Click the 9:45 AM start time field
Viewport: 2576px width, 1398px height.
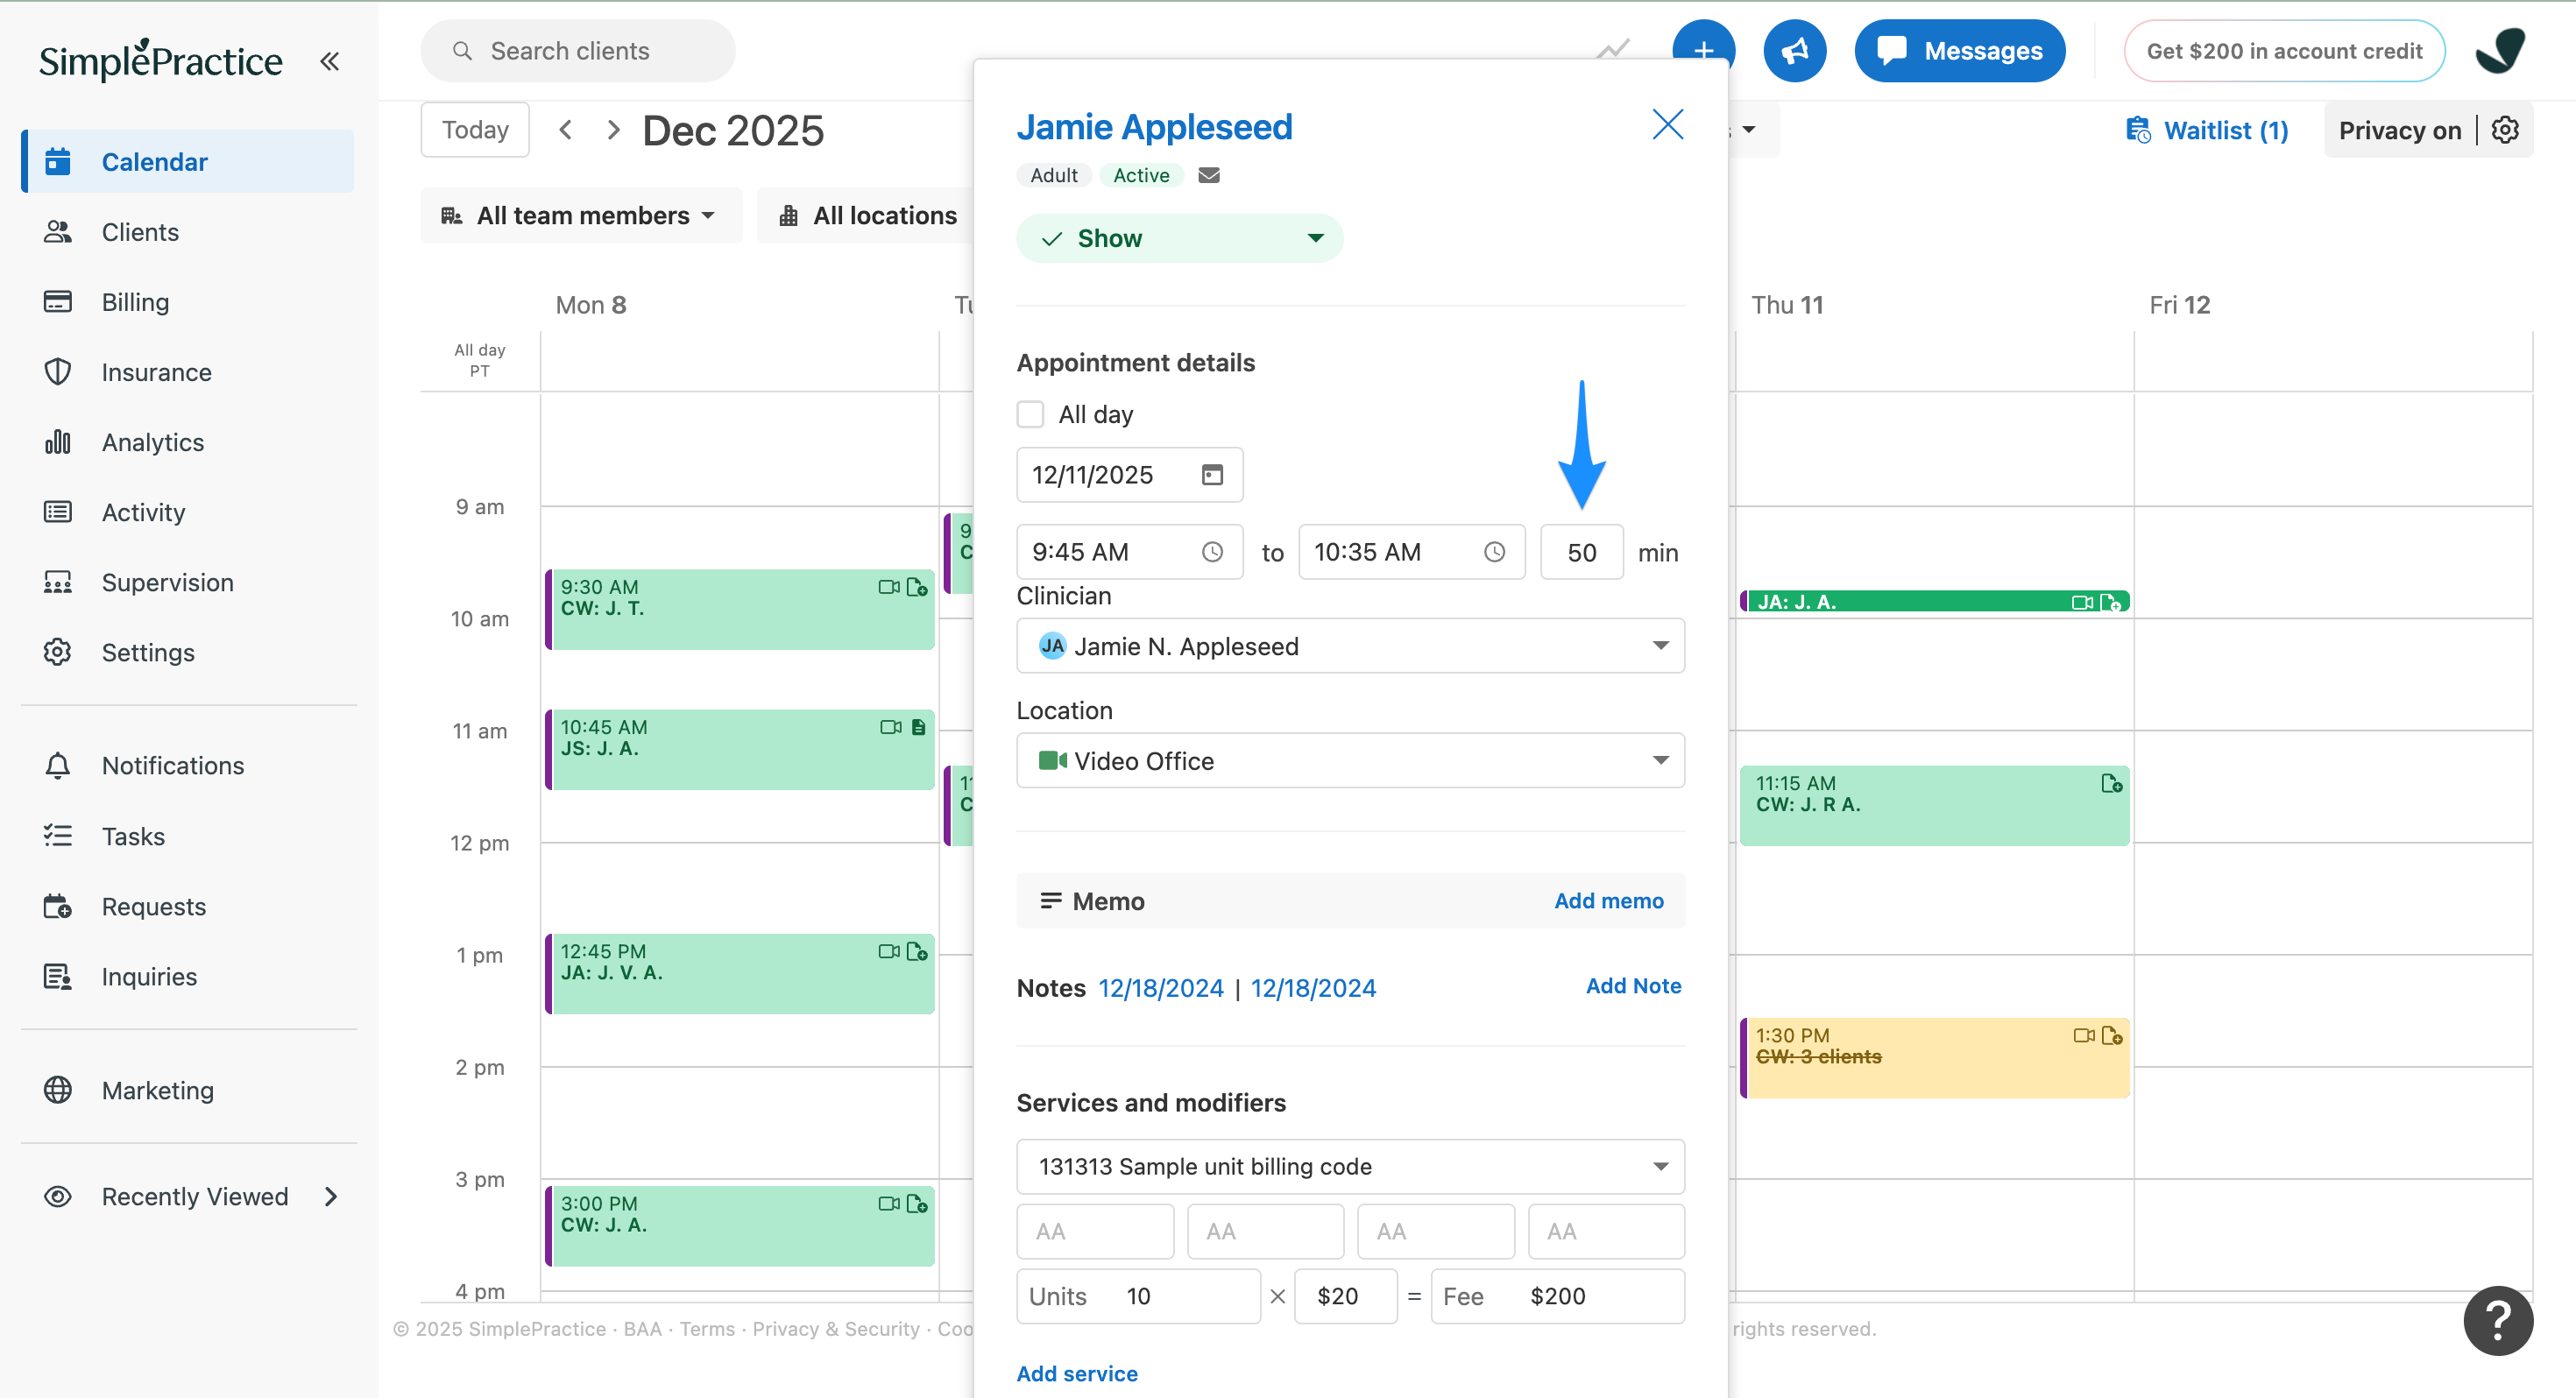pyautogui.click(x=1130, y=552)
